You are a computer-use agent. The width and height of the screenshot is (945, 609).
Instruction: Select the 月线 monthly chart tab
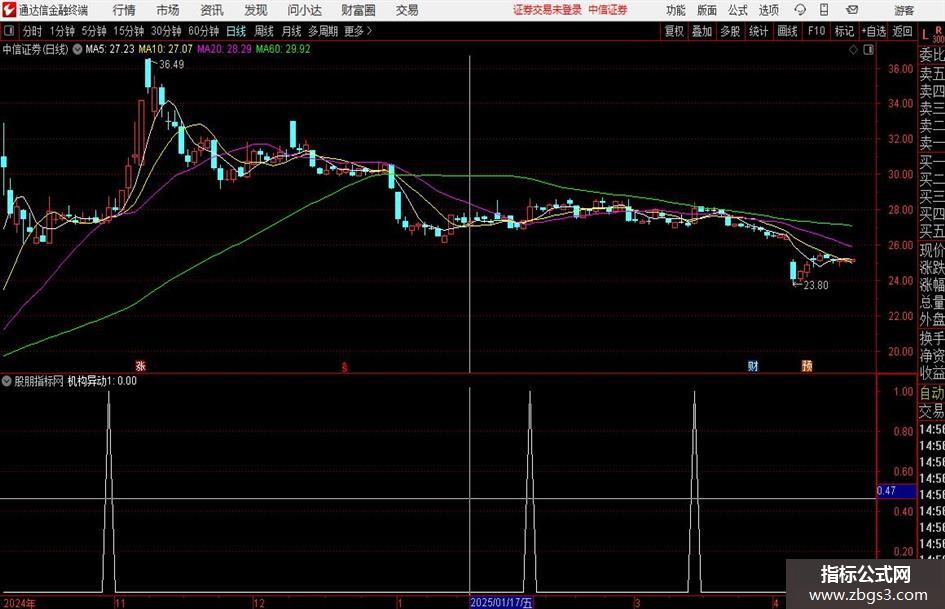(292, 31)
